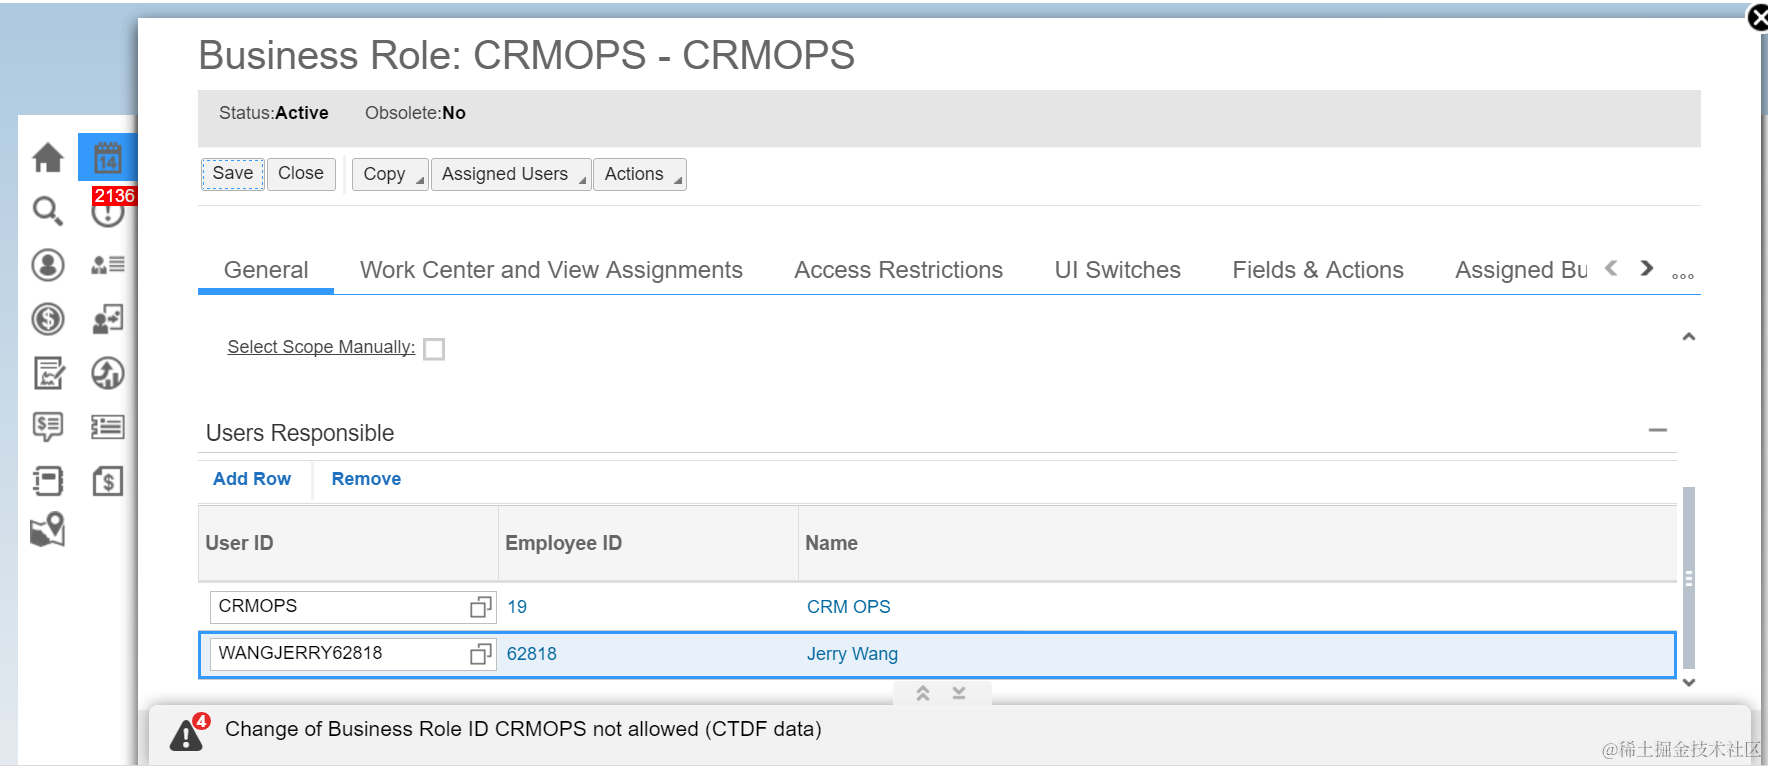Open the globe with arrow icon
The image size is (1768, 766).
click(x=108, y=373)
